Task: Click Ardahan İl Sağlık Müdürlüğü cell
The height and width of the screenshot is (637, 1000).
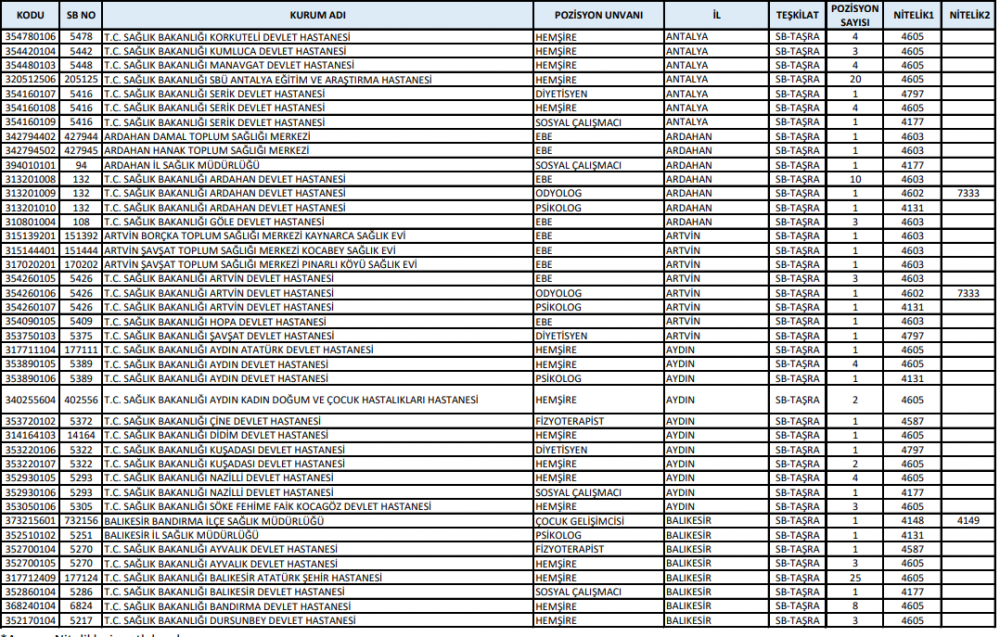Action: pyautogui.click(x=318, y=165)
